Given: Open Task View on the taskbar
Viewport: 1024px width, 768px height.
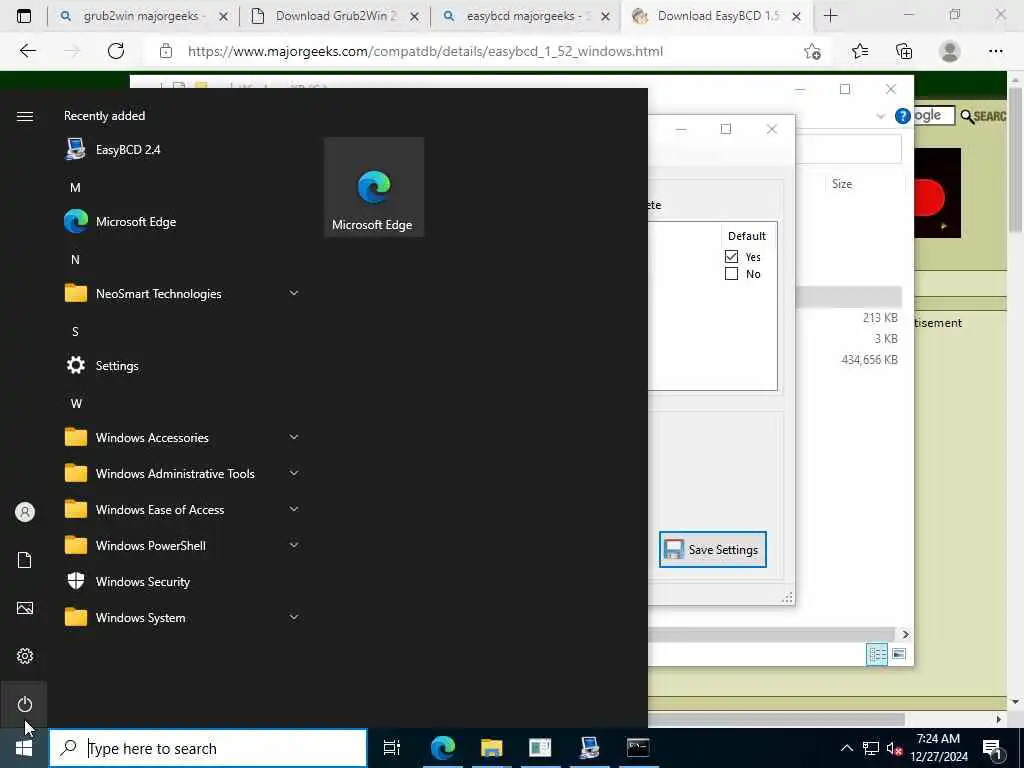Looking at the screenshot, I should (392, 748).
